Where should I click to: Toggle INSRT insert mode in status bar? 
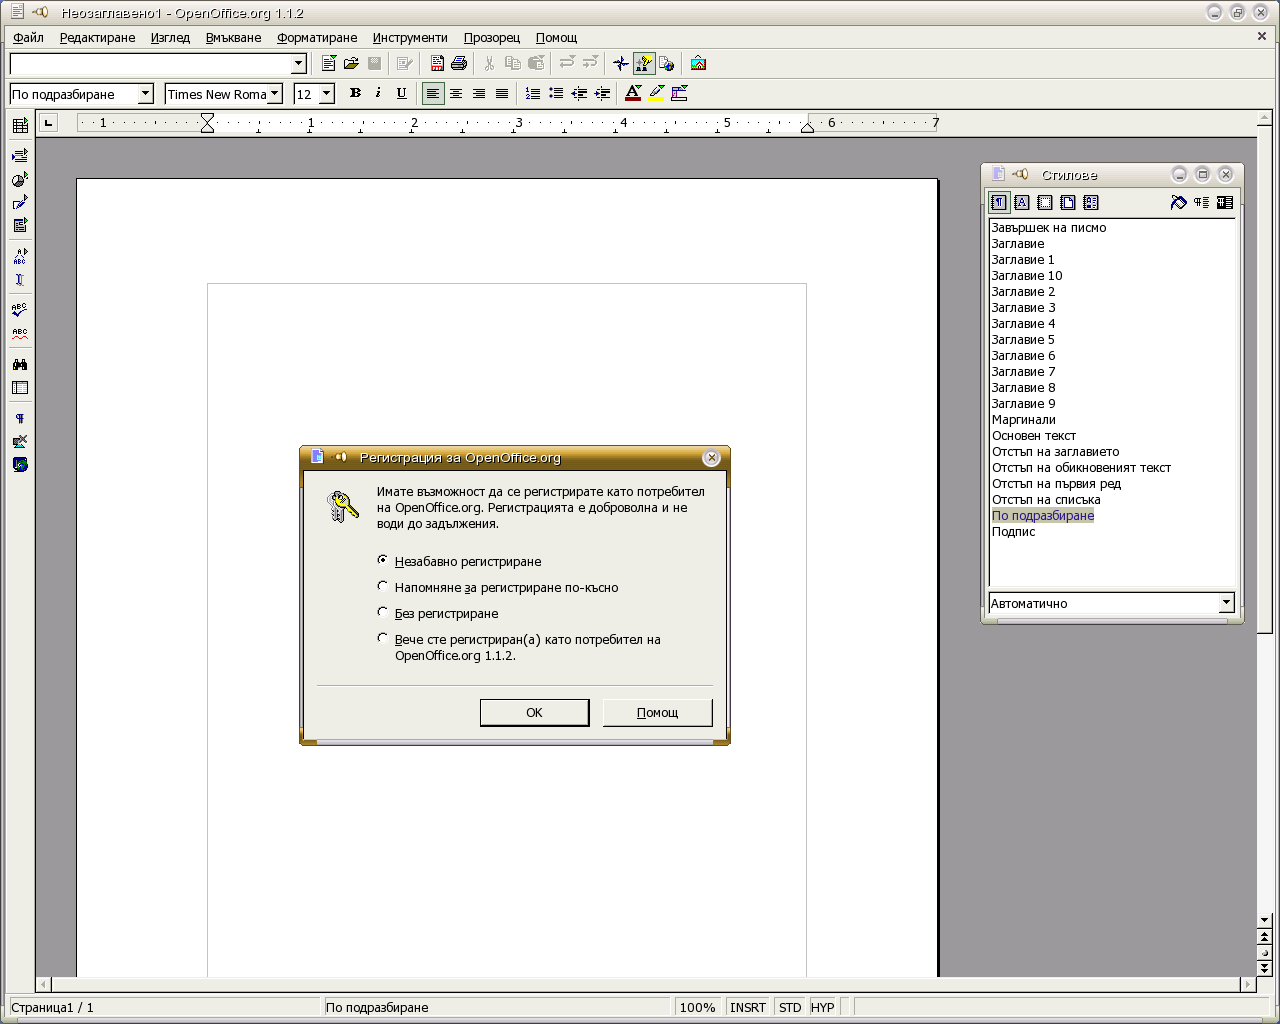[748, 1007]
